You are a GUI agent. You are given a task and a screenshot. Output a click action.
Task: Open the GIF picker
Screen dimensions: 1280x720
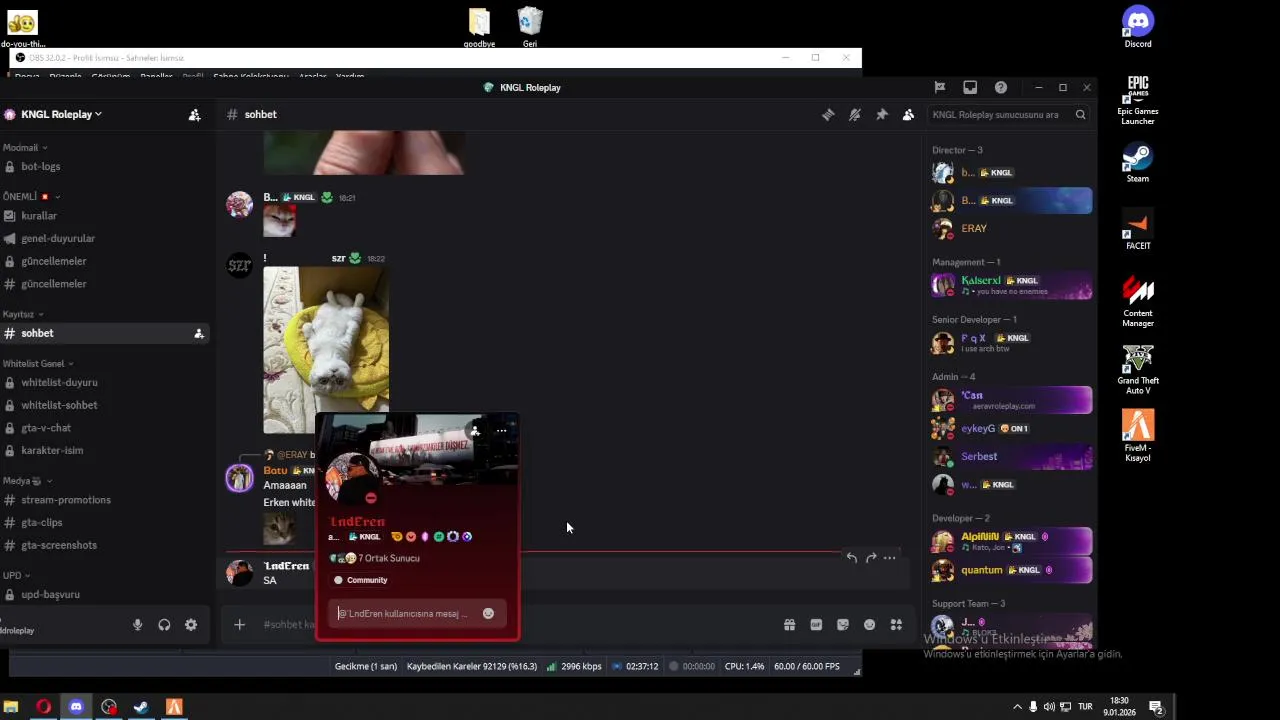816,625
